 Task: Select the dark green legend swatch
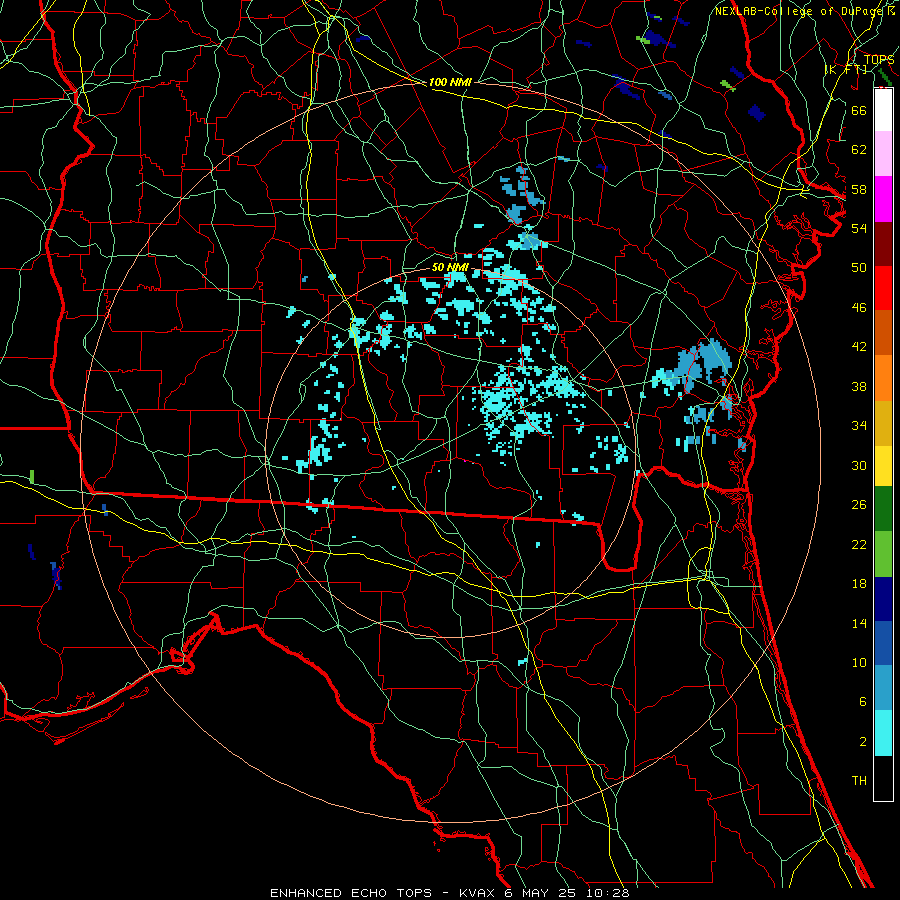(x=883, y=509)
